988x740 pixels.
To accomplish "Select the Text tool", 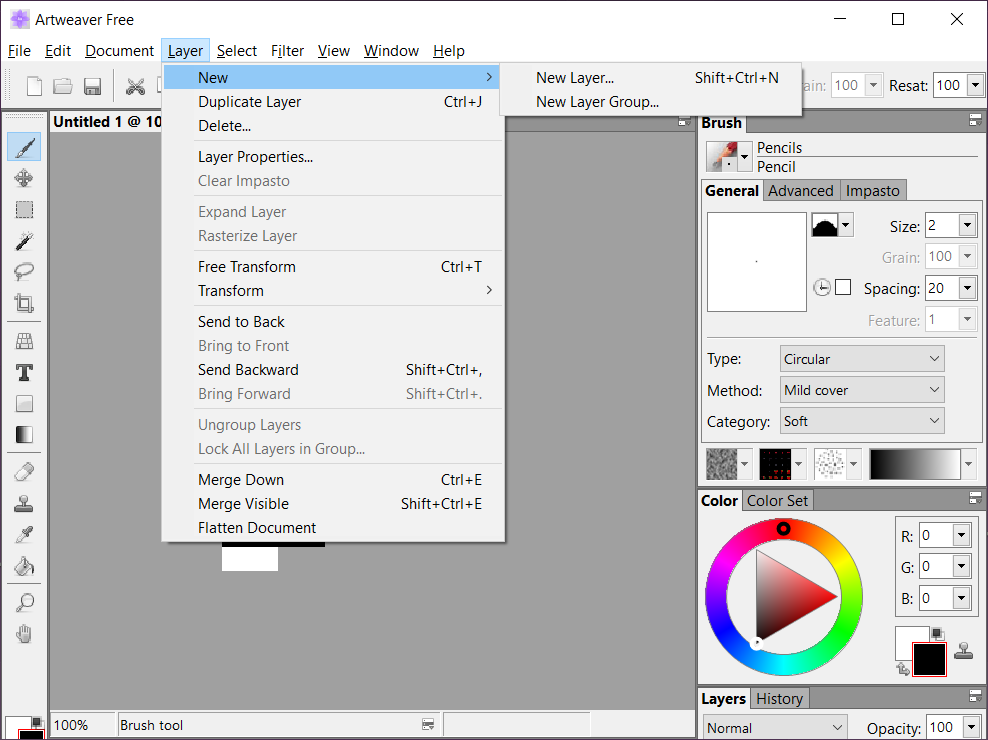I will click(24, 373).
